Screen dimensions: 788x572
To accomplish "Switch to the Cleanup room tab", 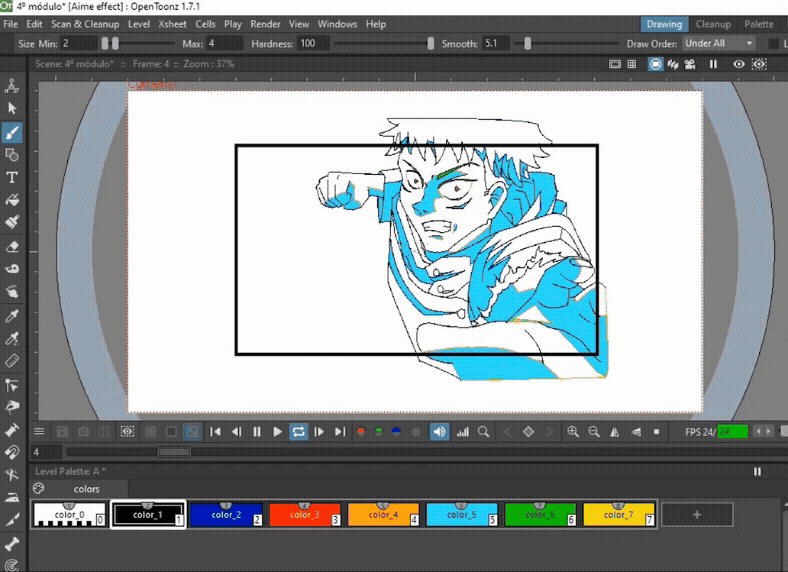I will click(x=713, y=24).
